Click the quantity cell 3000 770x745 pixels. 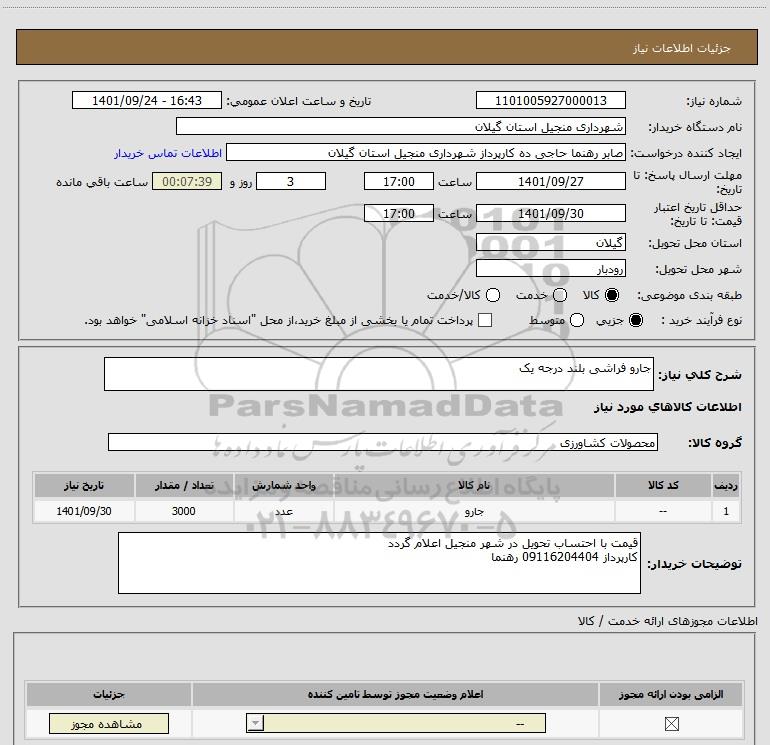point(184,511)
